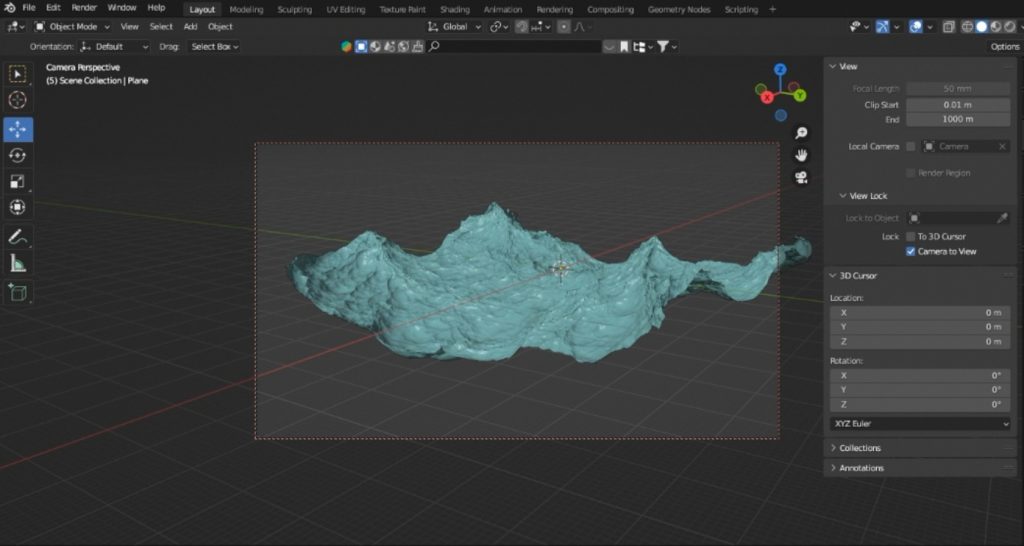Click the Options button
The height and width of the screenshot is (546, 1024).
1004,46
